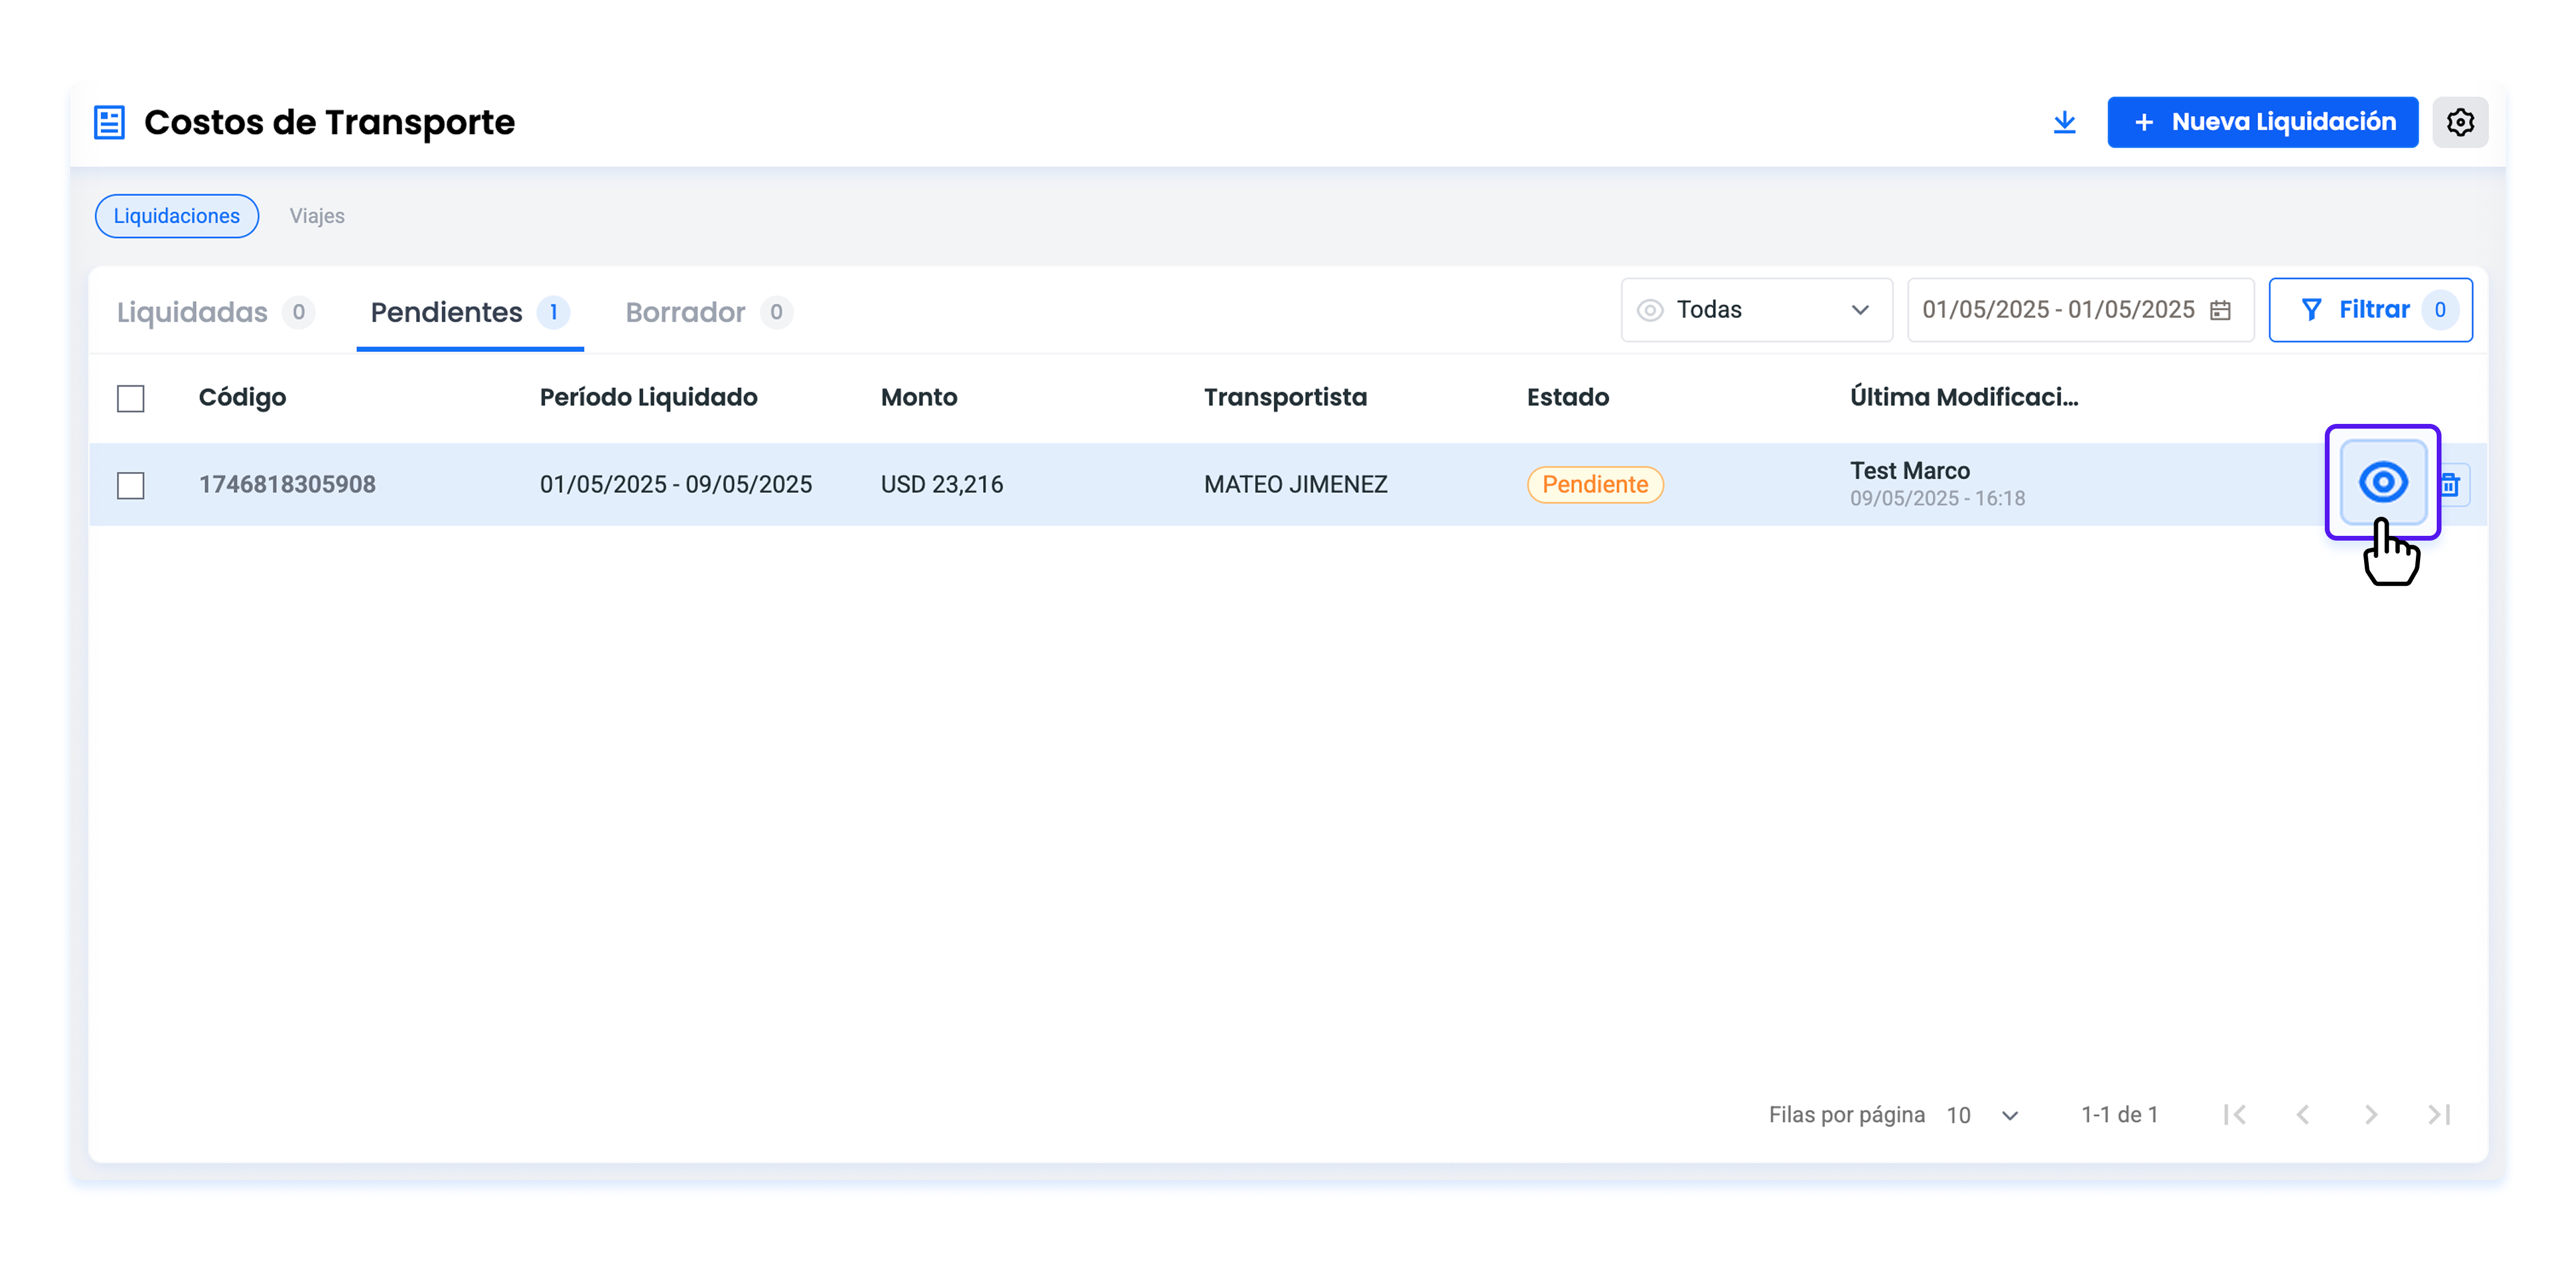Screen dimensions: 2576x1261
Task: Switch to the Liquidaciones tab
Action: pos(177,216)
